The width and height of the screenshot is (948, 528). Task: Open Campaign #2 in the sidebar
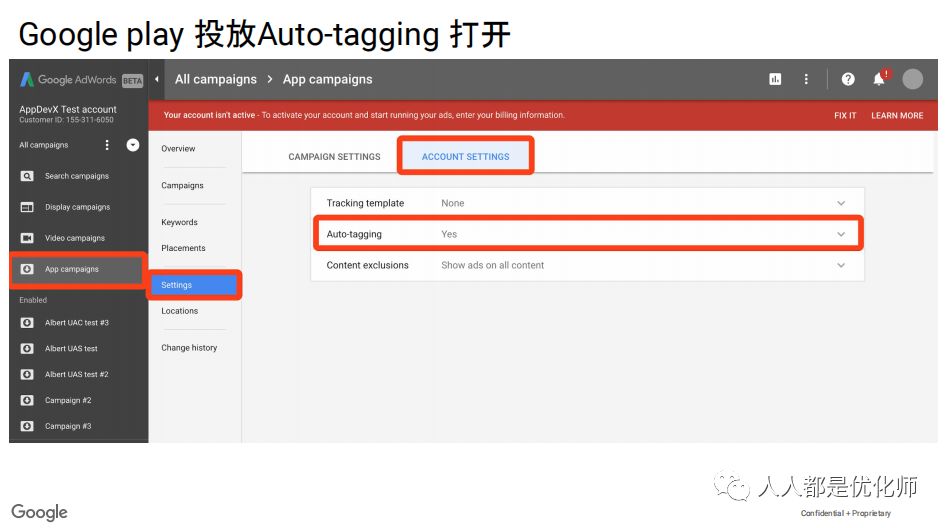[x=68, y=400]
